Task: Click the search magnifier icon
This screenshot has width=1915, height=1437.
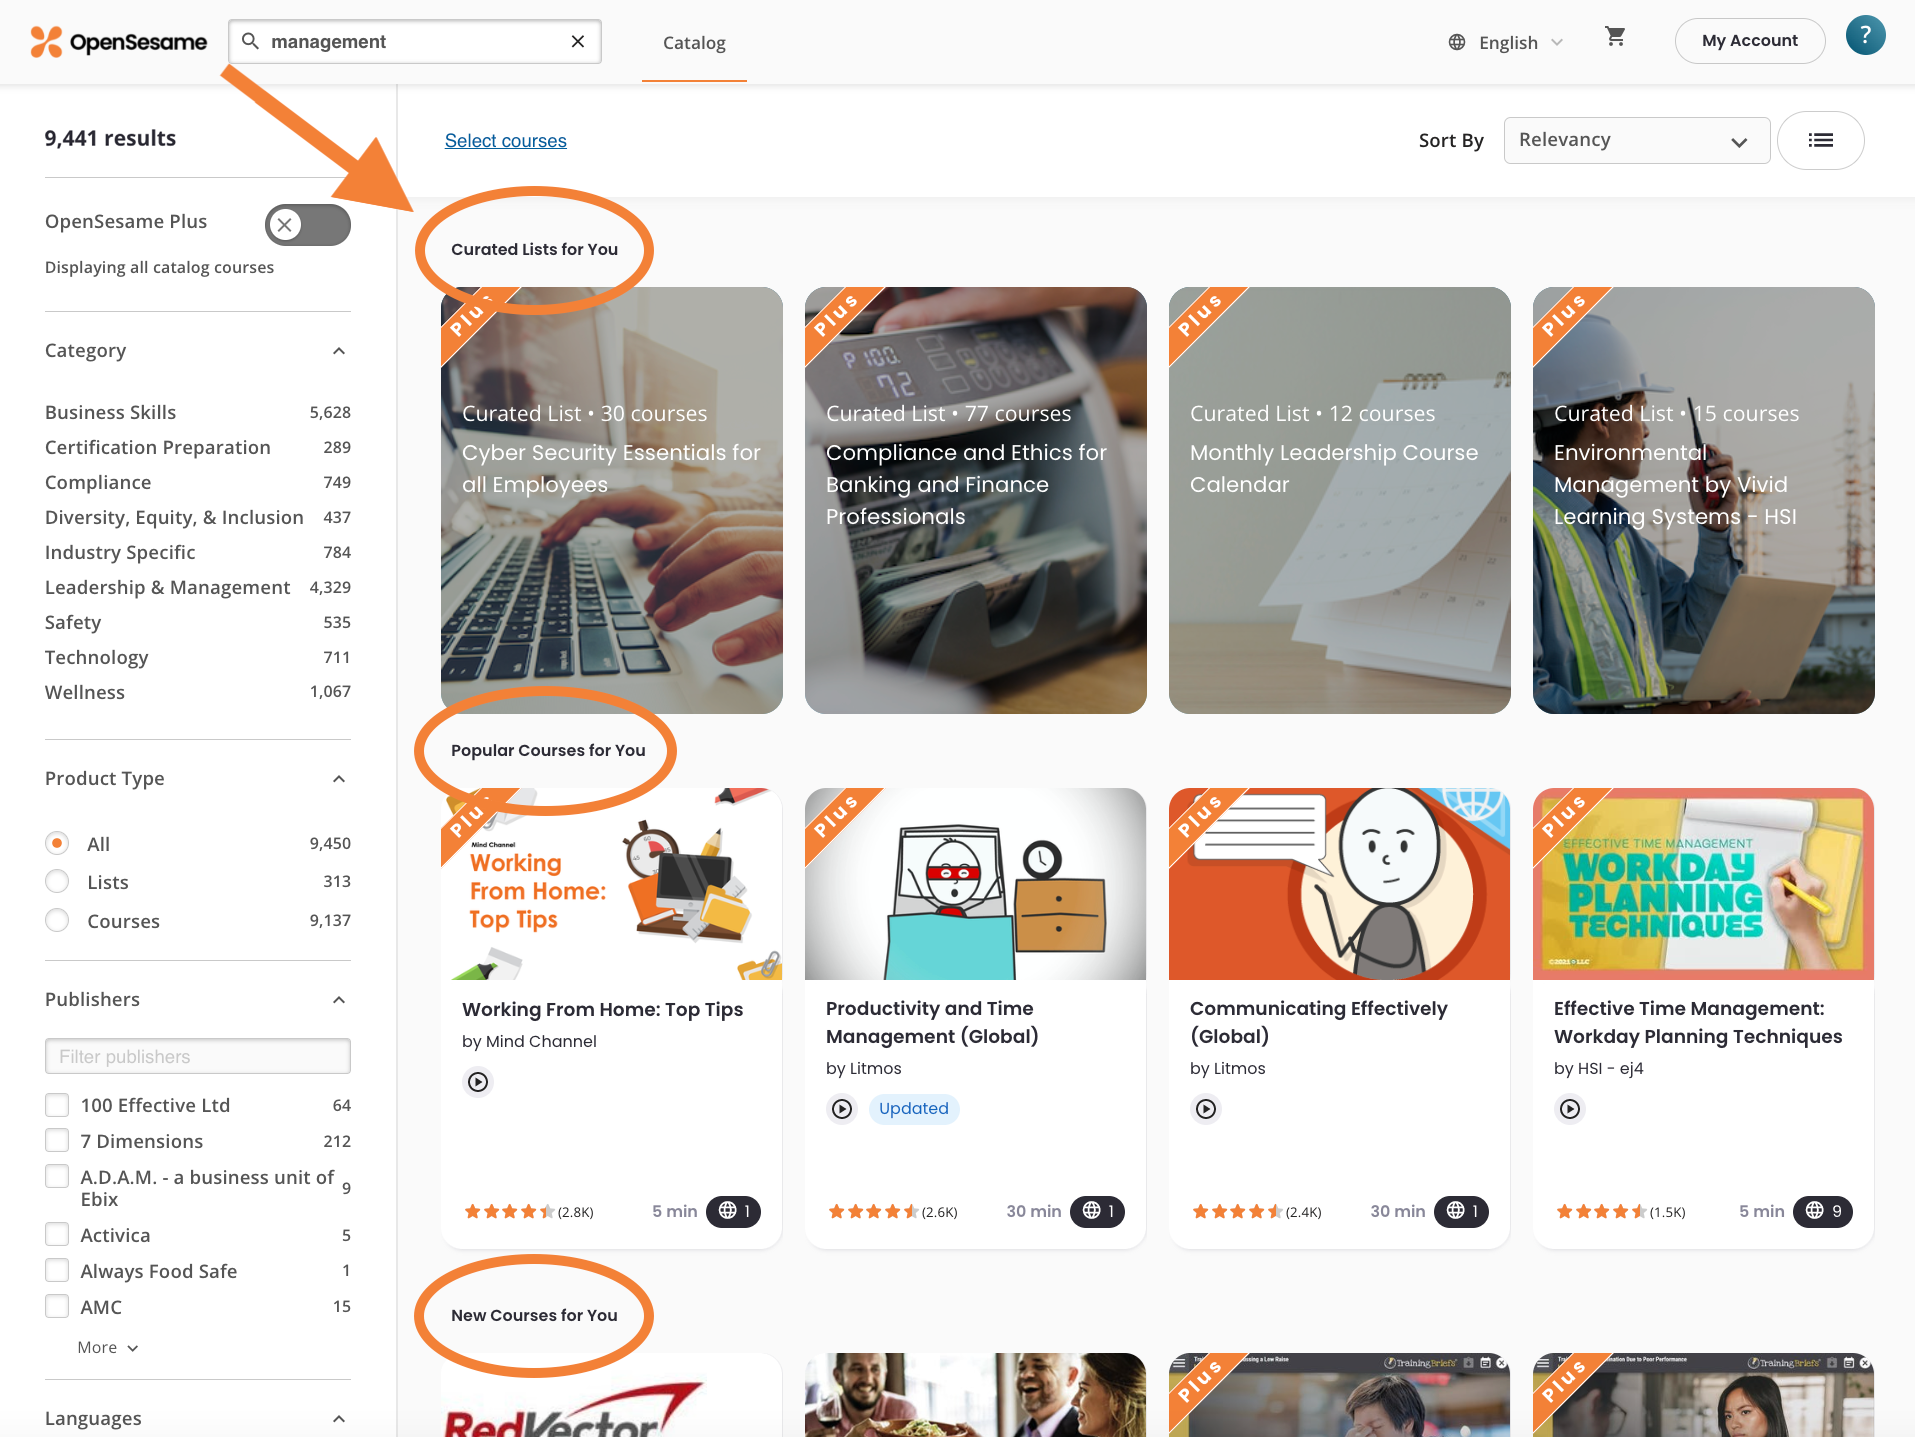Action: pyautogui.click(x=251, y=41)
